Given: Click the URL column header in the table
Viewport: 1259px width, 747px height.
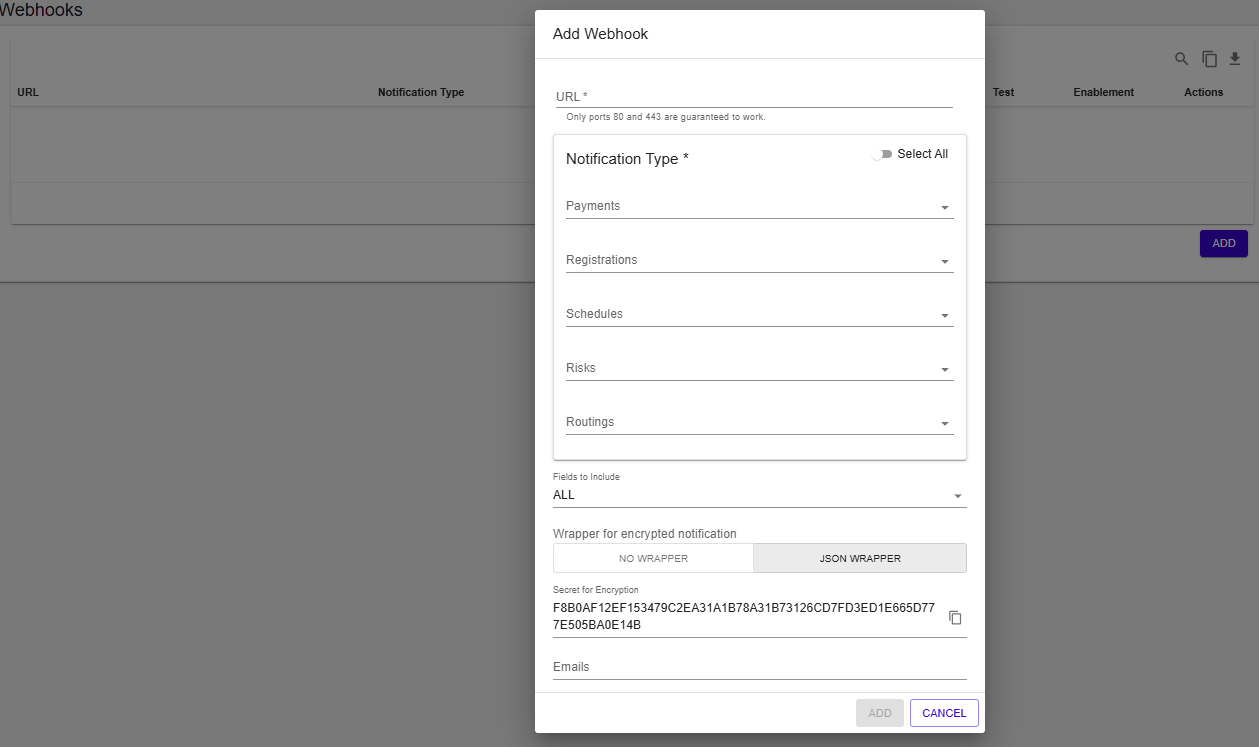Looking at the screenshot, I should click(28, 92).
